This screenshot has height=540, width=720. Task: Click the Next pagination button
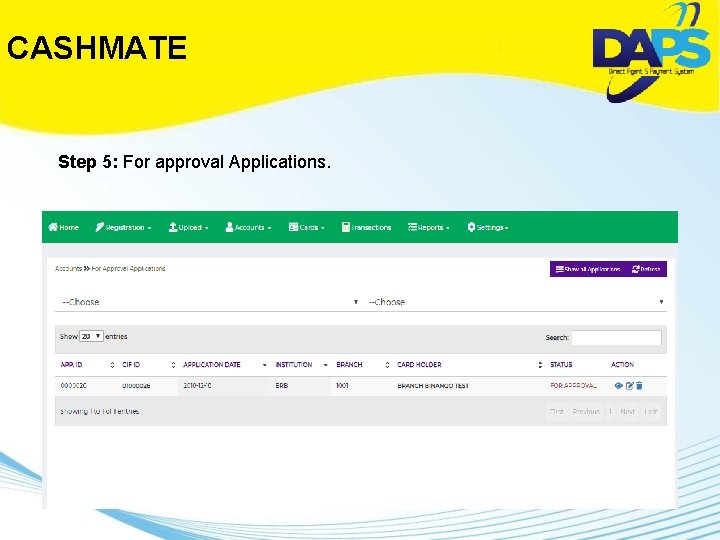pos(627,411)
